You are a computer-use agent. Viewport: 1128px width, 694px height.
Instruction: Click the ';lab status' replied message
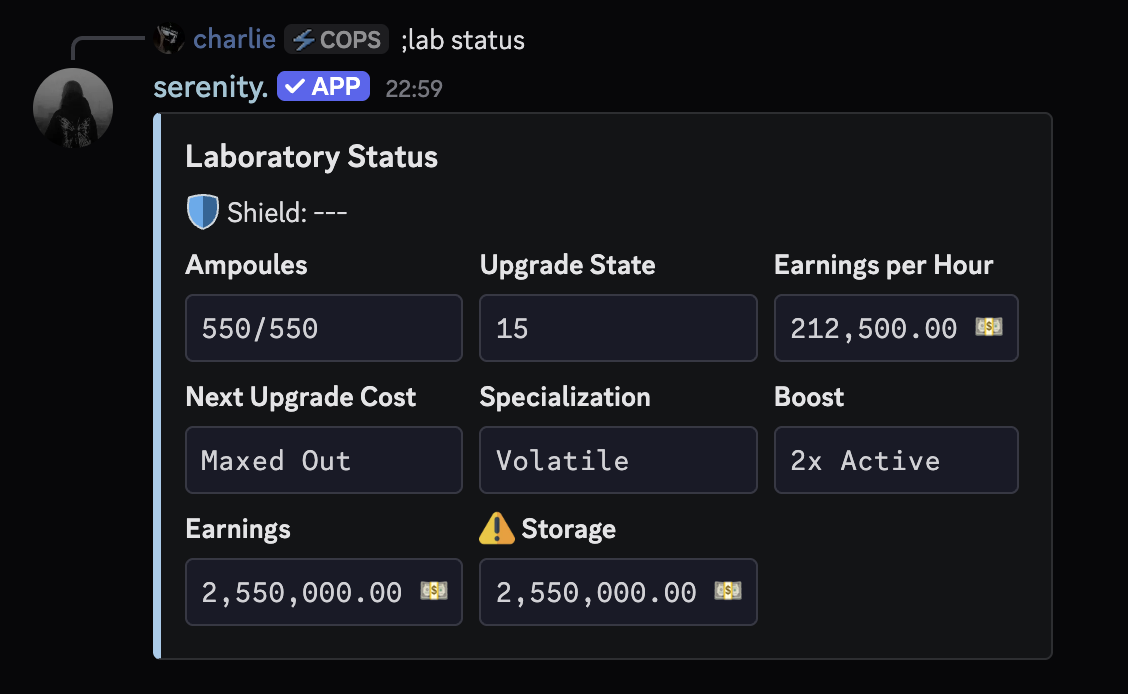(463, 40)
